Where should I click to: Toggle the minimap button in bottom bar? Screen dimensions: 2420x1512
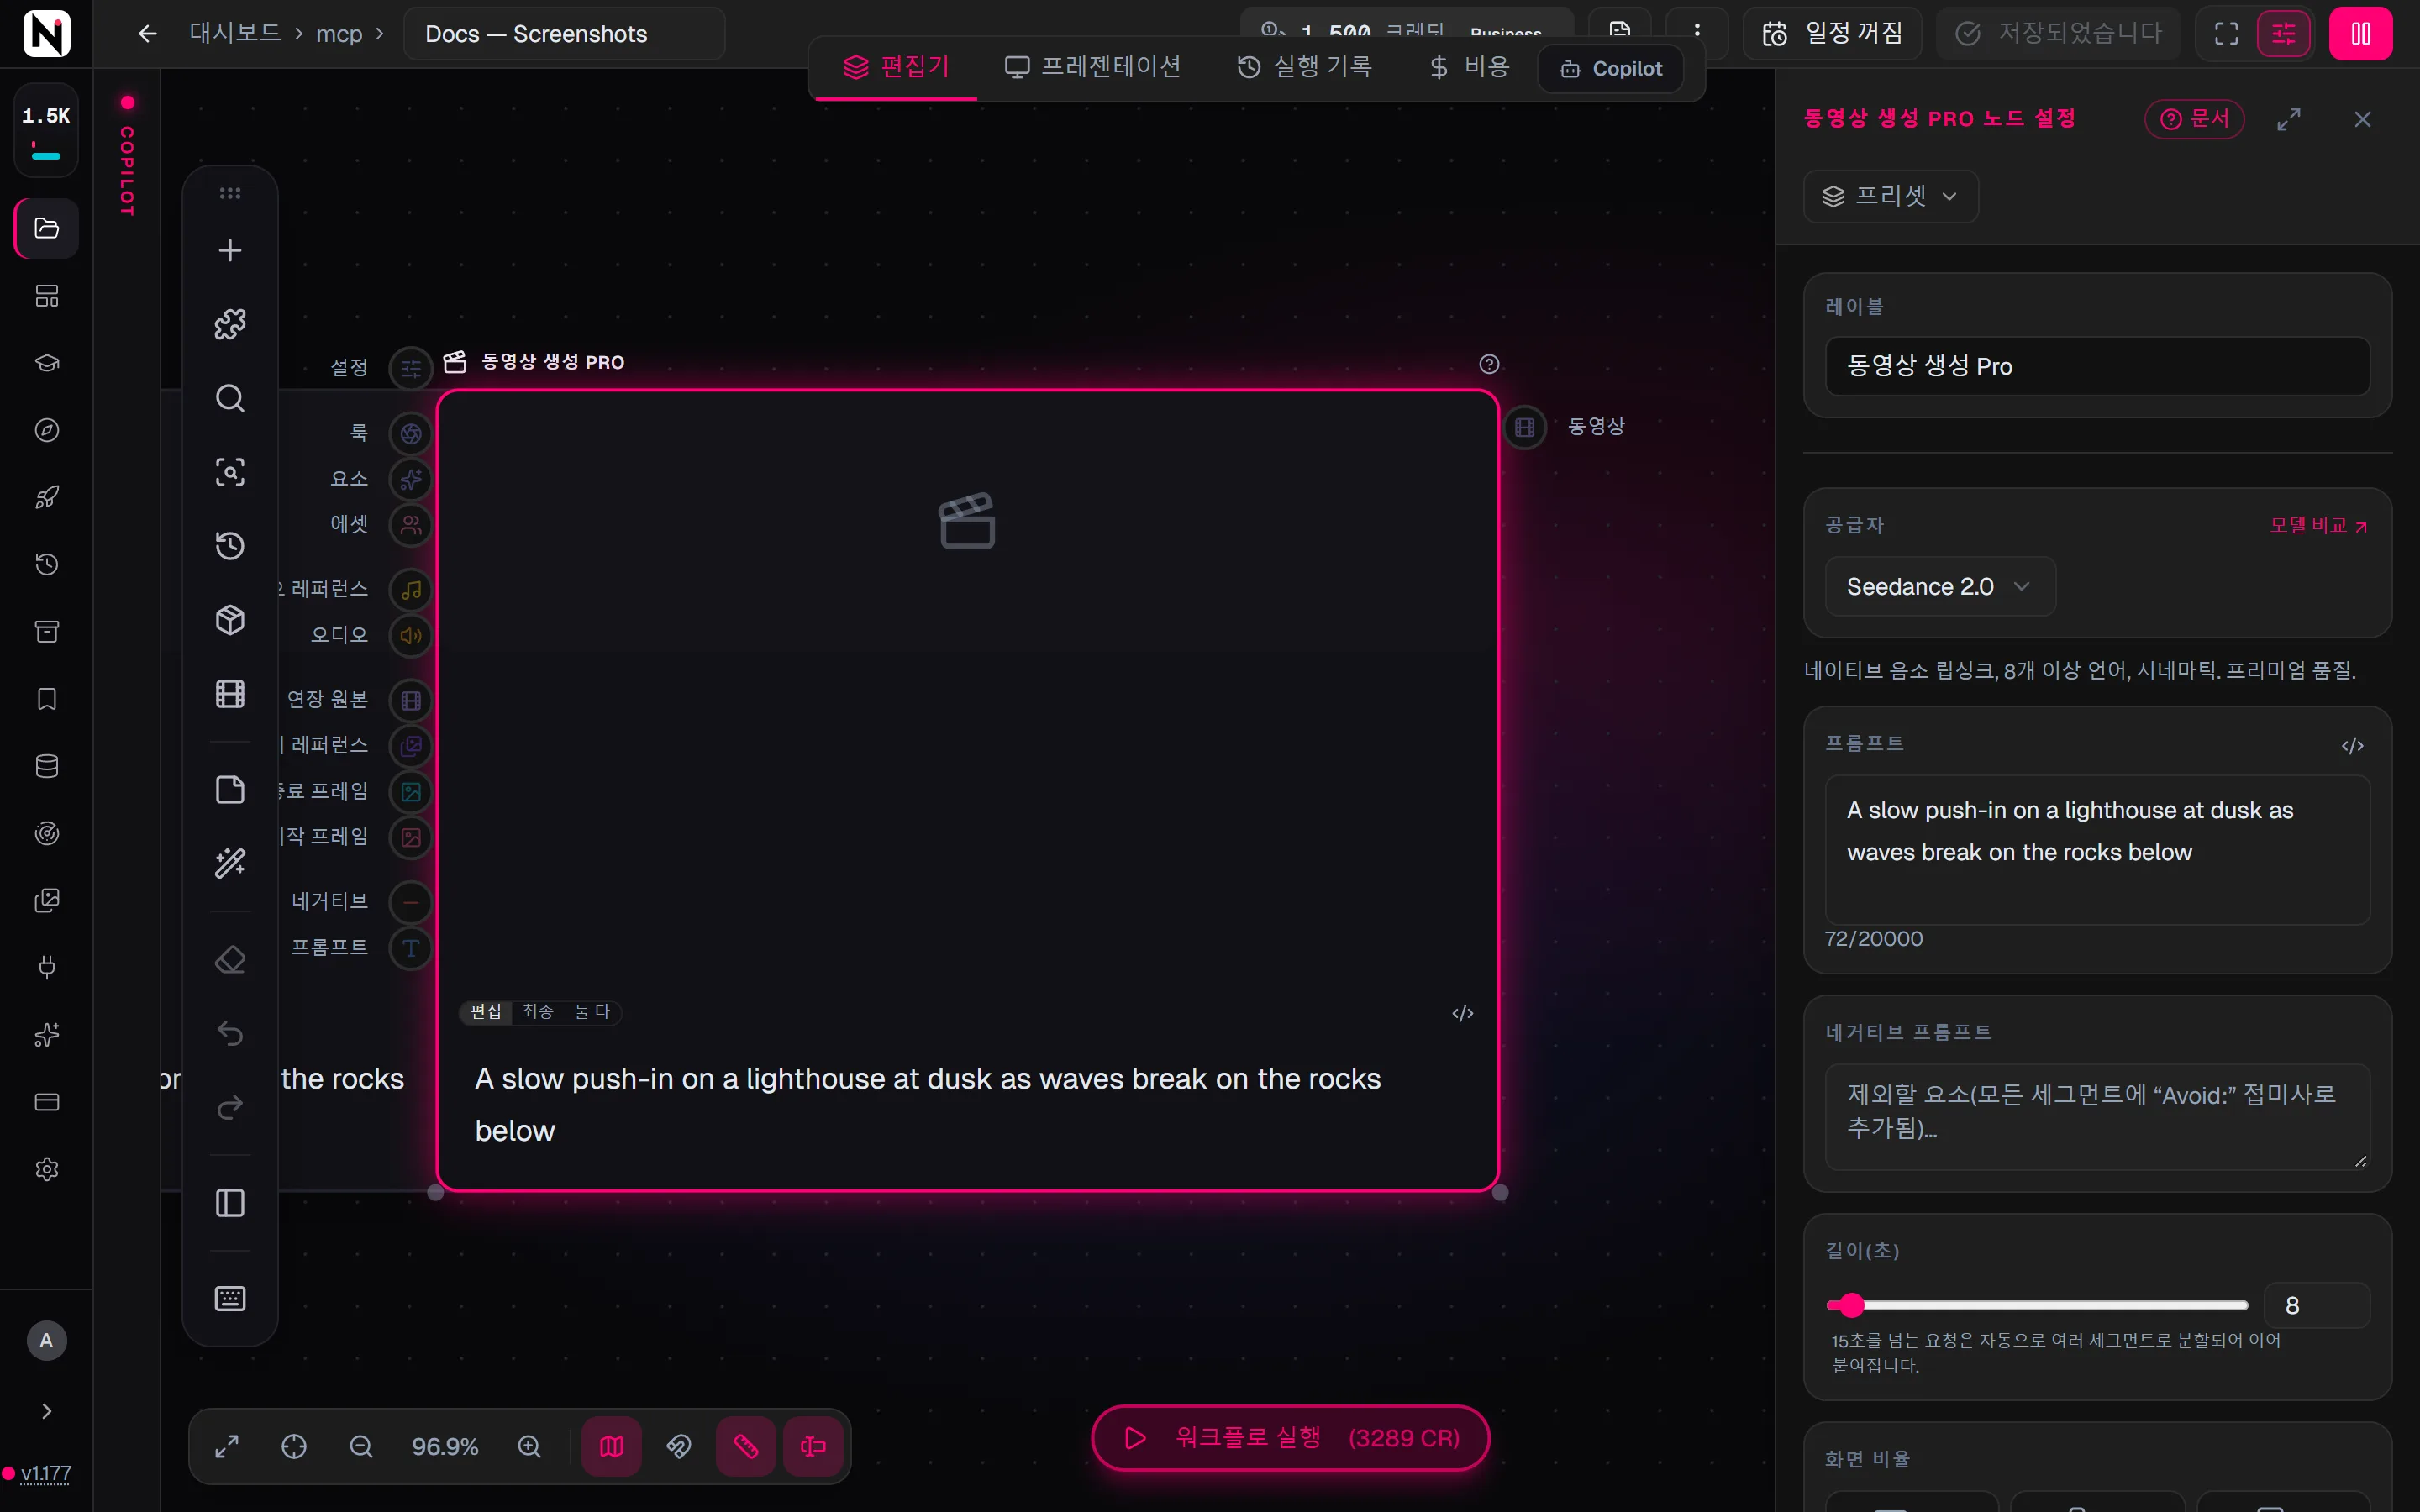[612, 1447]
